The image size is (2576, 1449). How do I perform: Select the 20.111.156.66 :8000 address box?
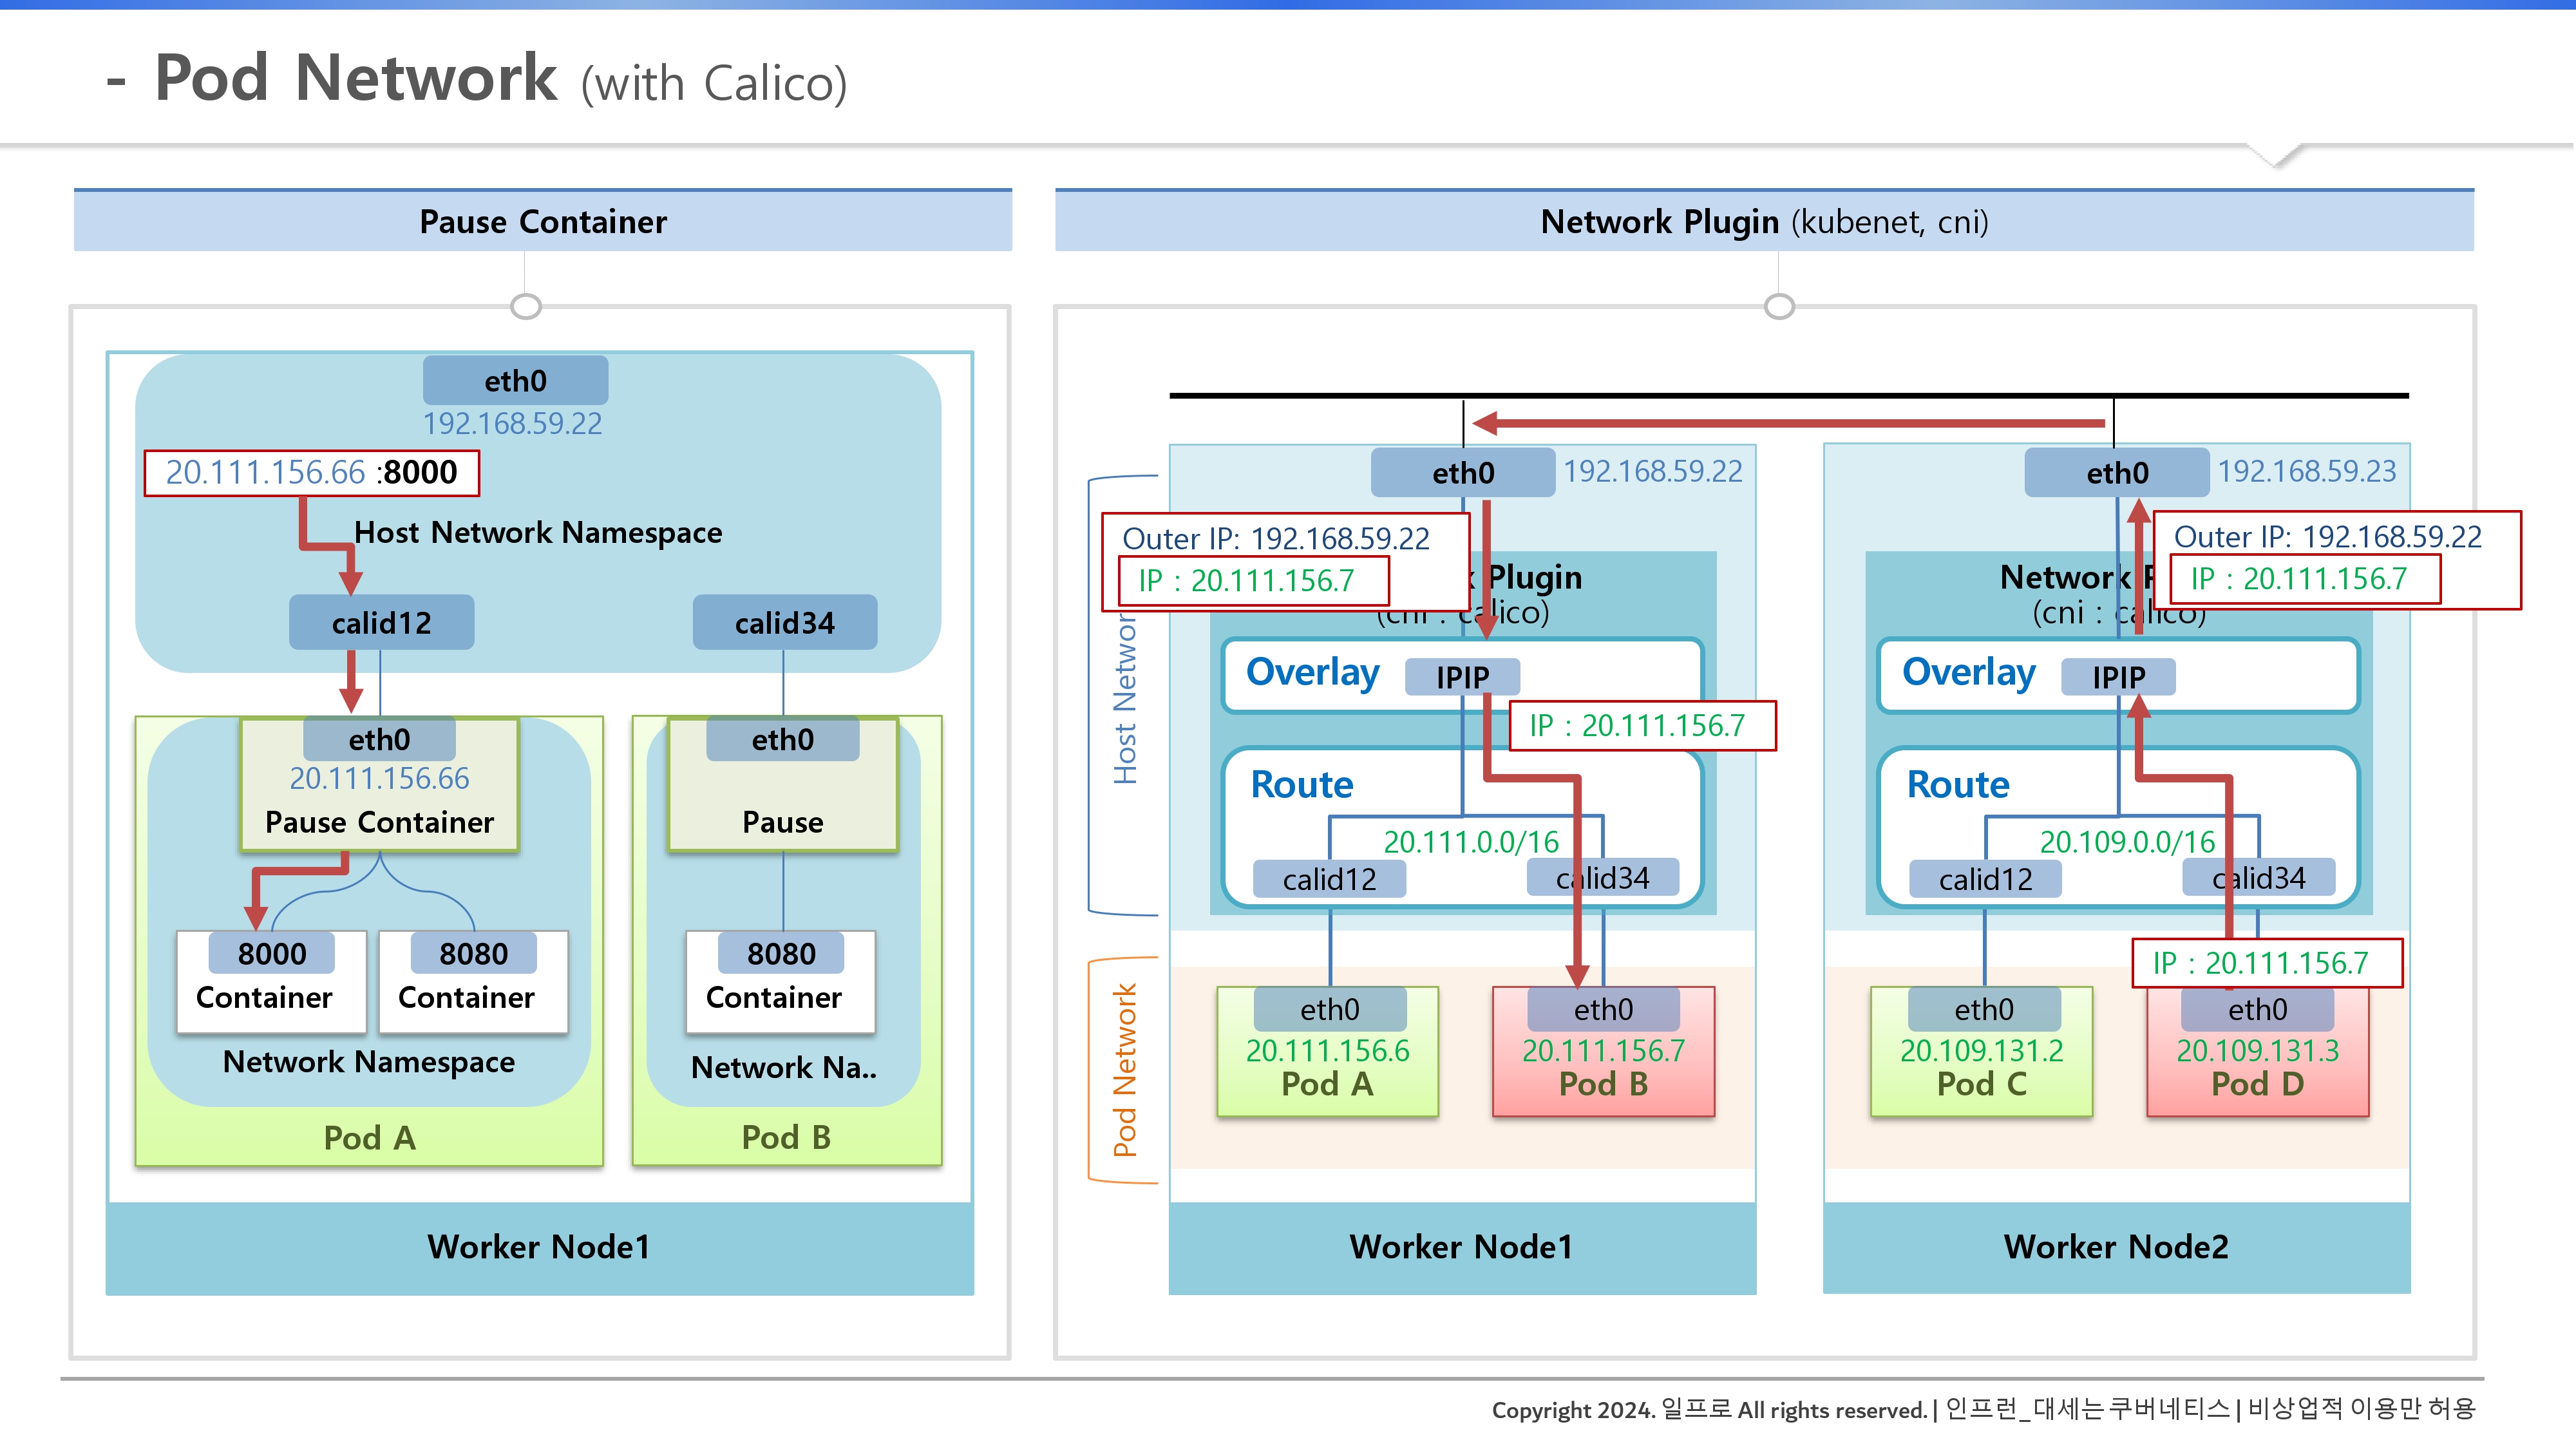point(311,473)
